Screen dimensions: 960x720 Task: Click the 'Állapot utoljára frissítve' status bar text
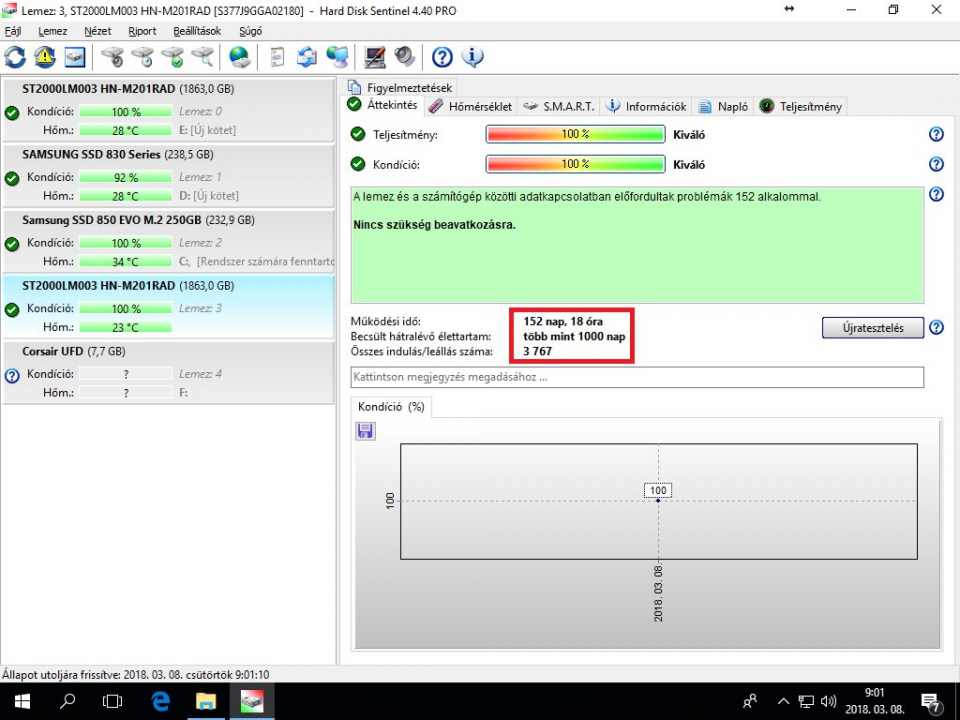click(136, 675)
